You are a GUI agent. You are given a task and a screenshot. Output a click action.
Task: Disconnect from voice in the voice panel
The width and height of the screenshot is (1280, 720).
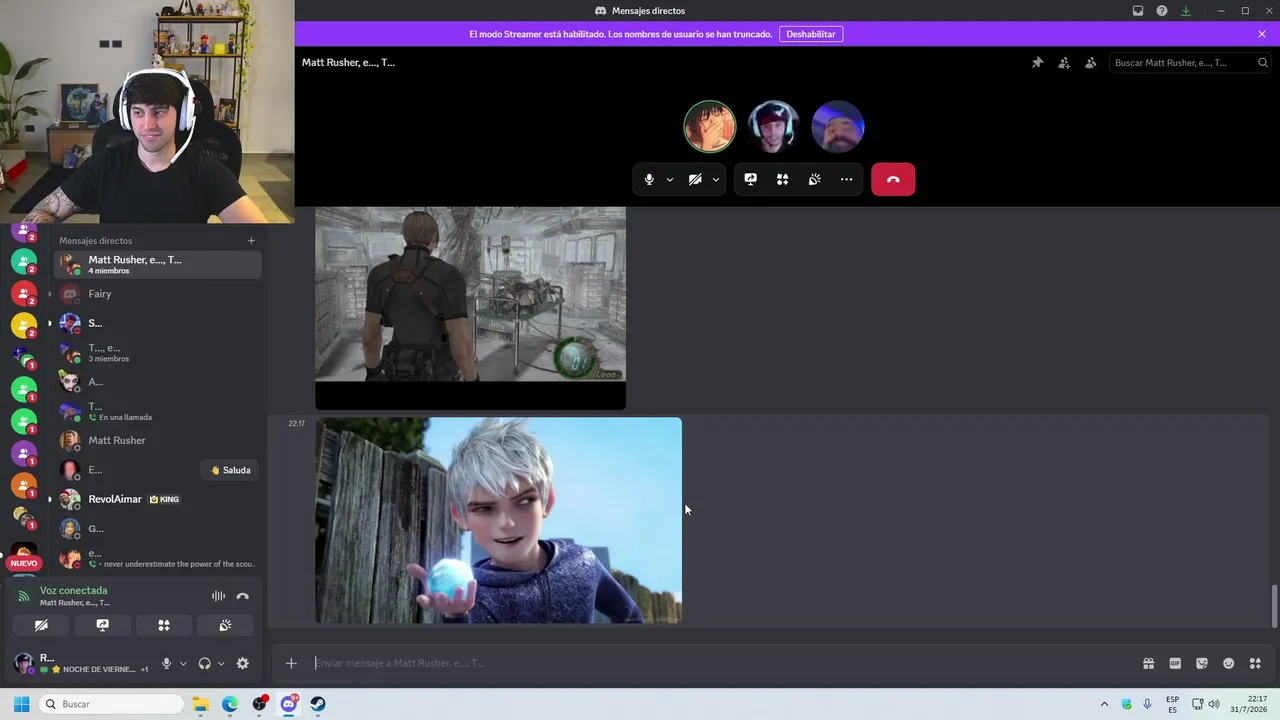pyautogui.click(x=242, y=596)
